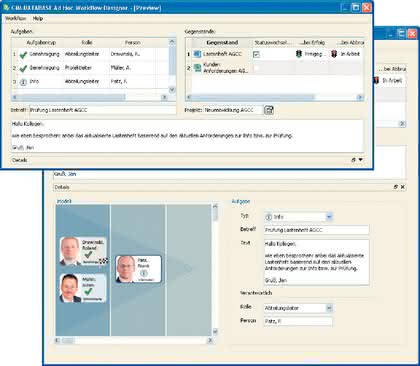The height and width of the screenshot is (366, 420).
Task: Click the Freigegeben traffic light icon in front window
Action: pos(299,54)
